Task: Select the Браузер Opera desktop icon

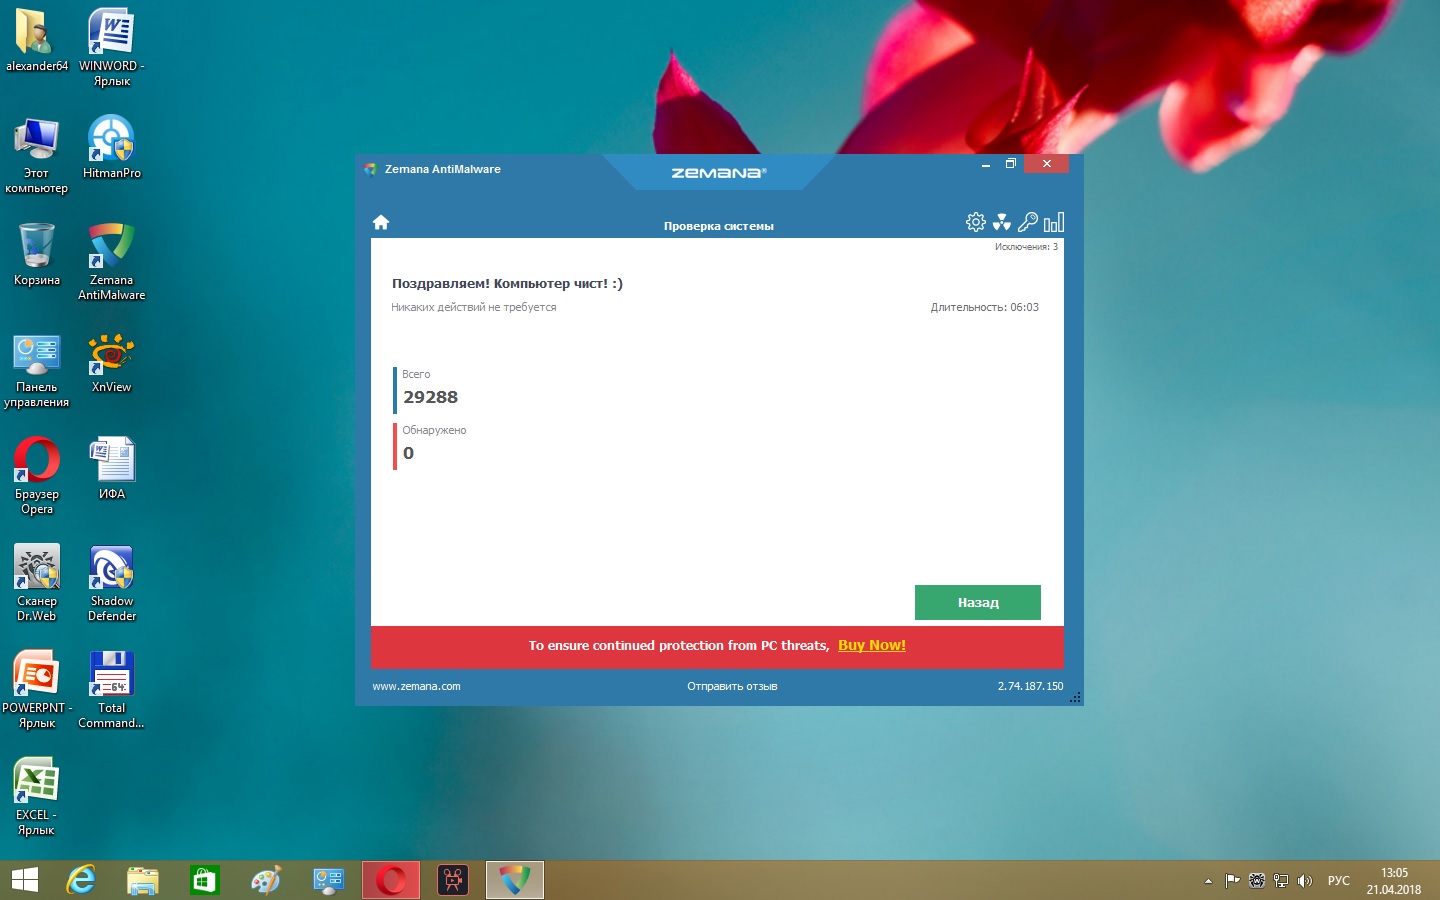Action: point(37,476)
